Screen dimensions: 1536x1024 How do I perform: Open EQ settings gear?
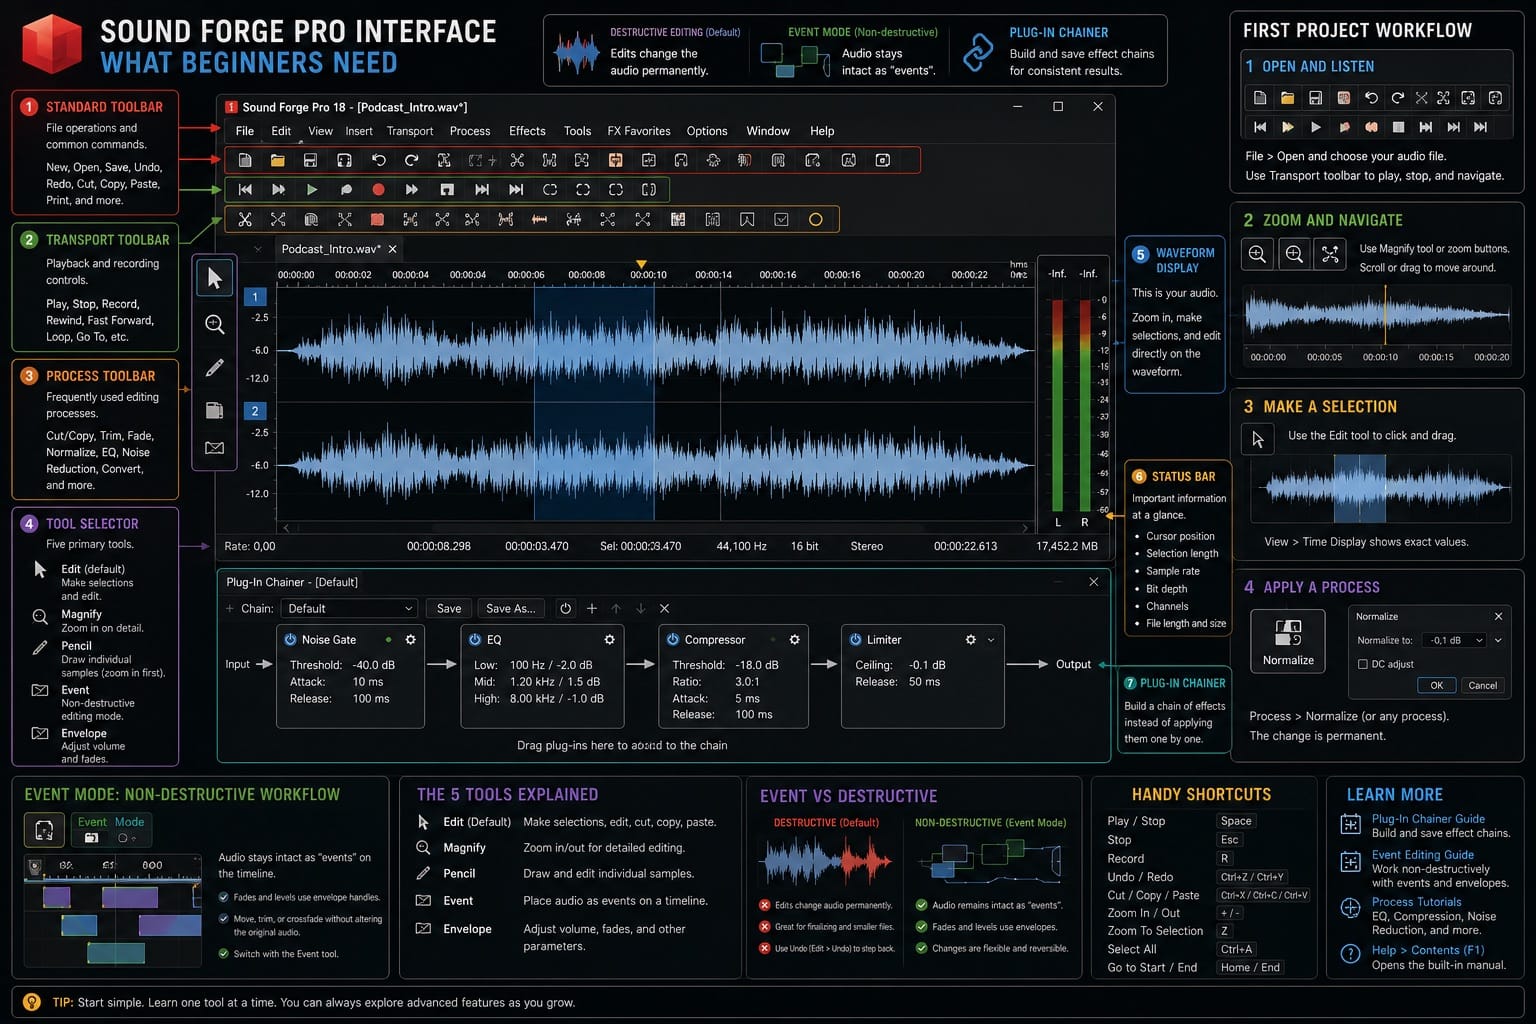[x=609, y=639]
